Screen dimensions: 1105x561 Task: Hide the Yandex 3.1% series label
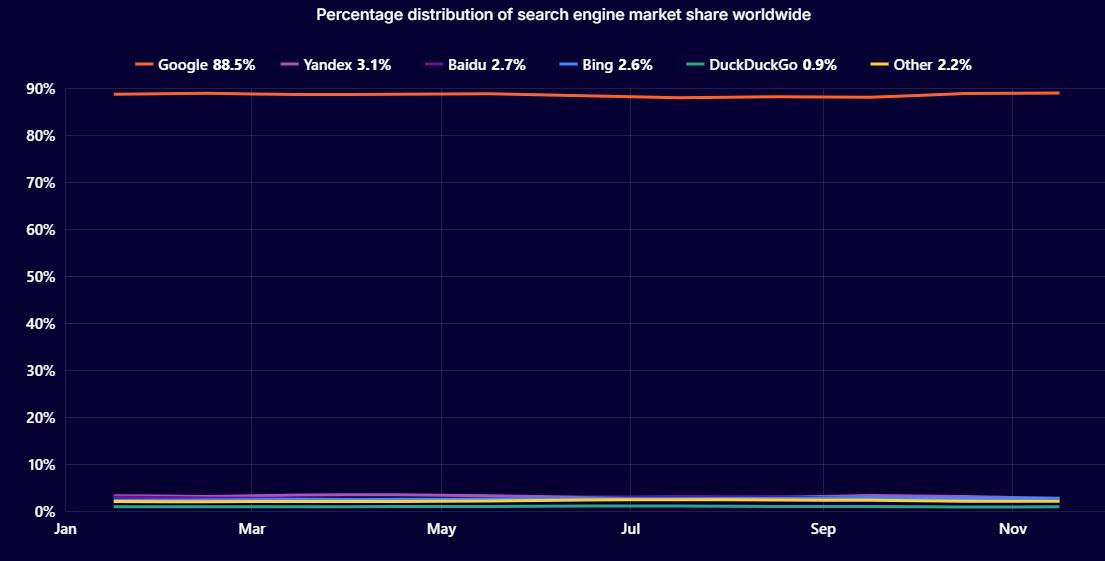[x=347, y=65]
